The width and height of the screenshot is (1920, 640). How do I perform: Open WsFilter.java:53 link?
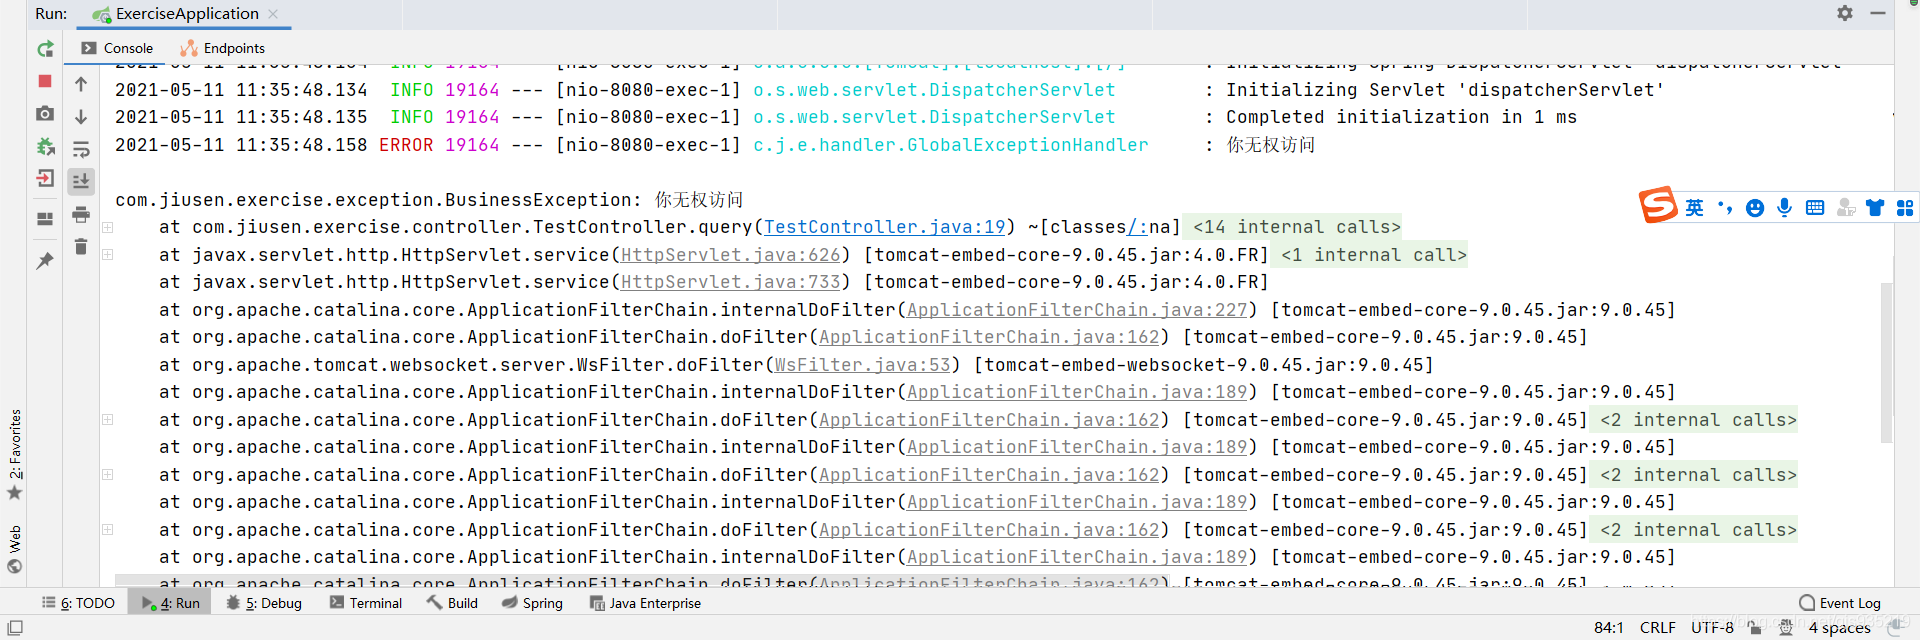[863, 365]
